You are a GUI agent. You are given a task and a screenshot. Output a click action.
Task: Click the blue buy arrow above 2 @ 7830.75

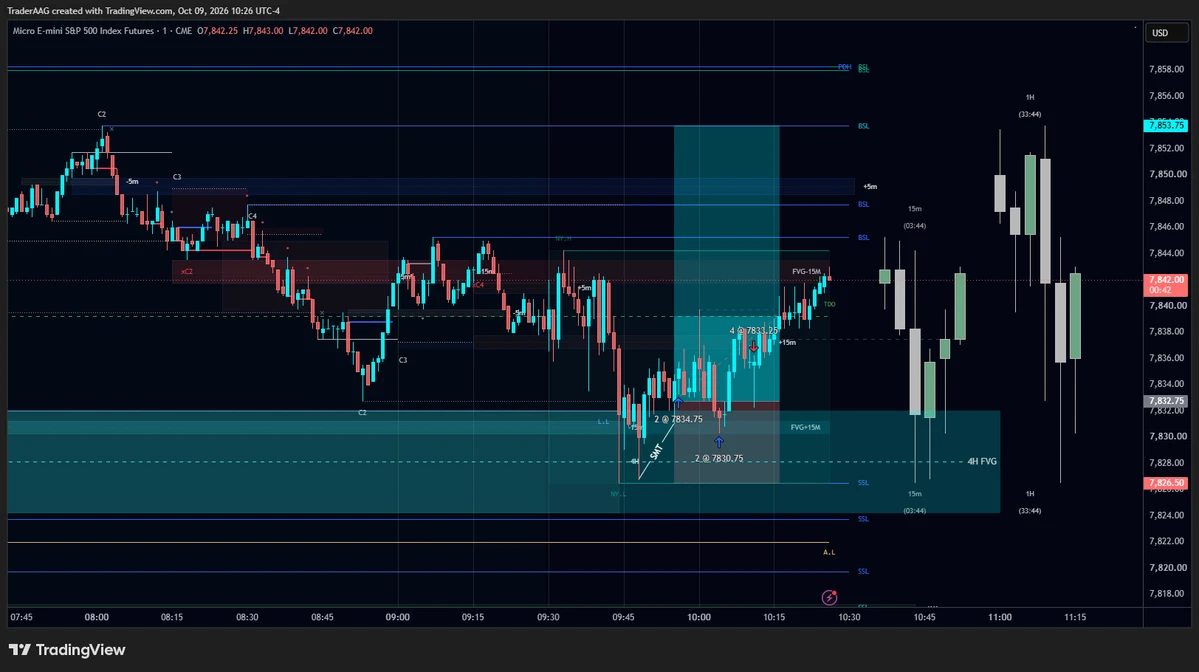point(719,442)
